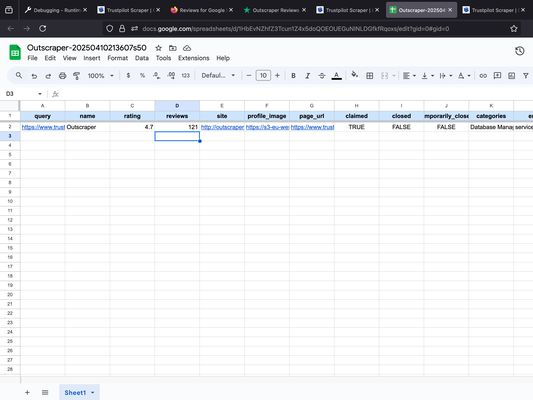Decrease font size minus button

249,75
